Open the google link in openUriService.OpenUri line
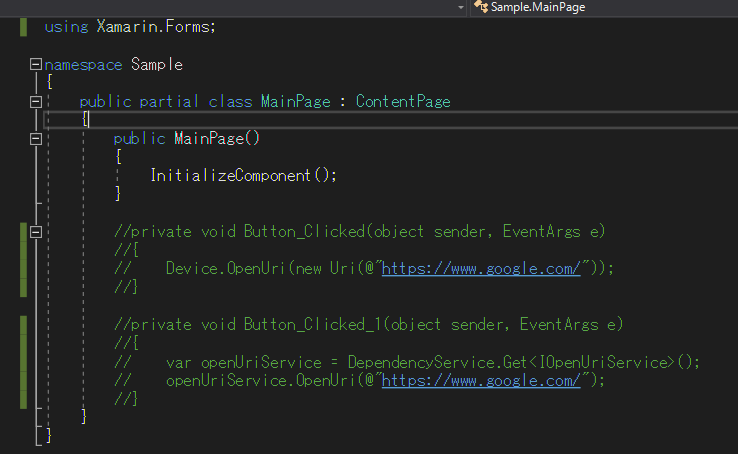Screen dimensions: 738x454 click(x=481, y=381)
